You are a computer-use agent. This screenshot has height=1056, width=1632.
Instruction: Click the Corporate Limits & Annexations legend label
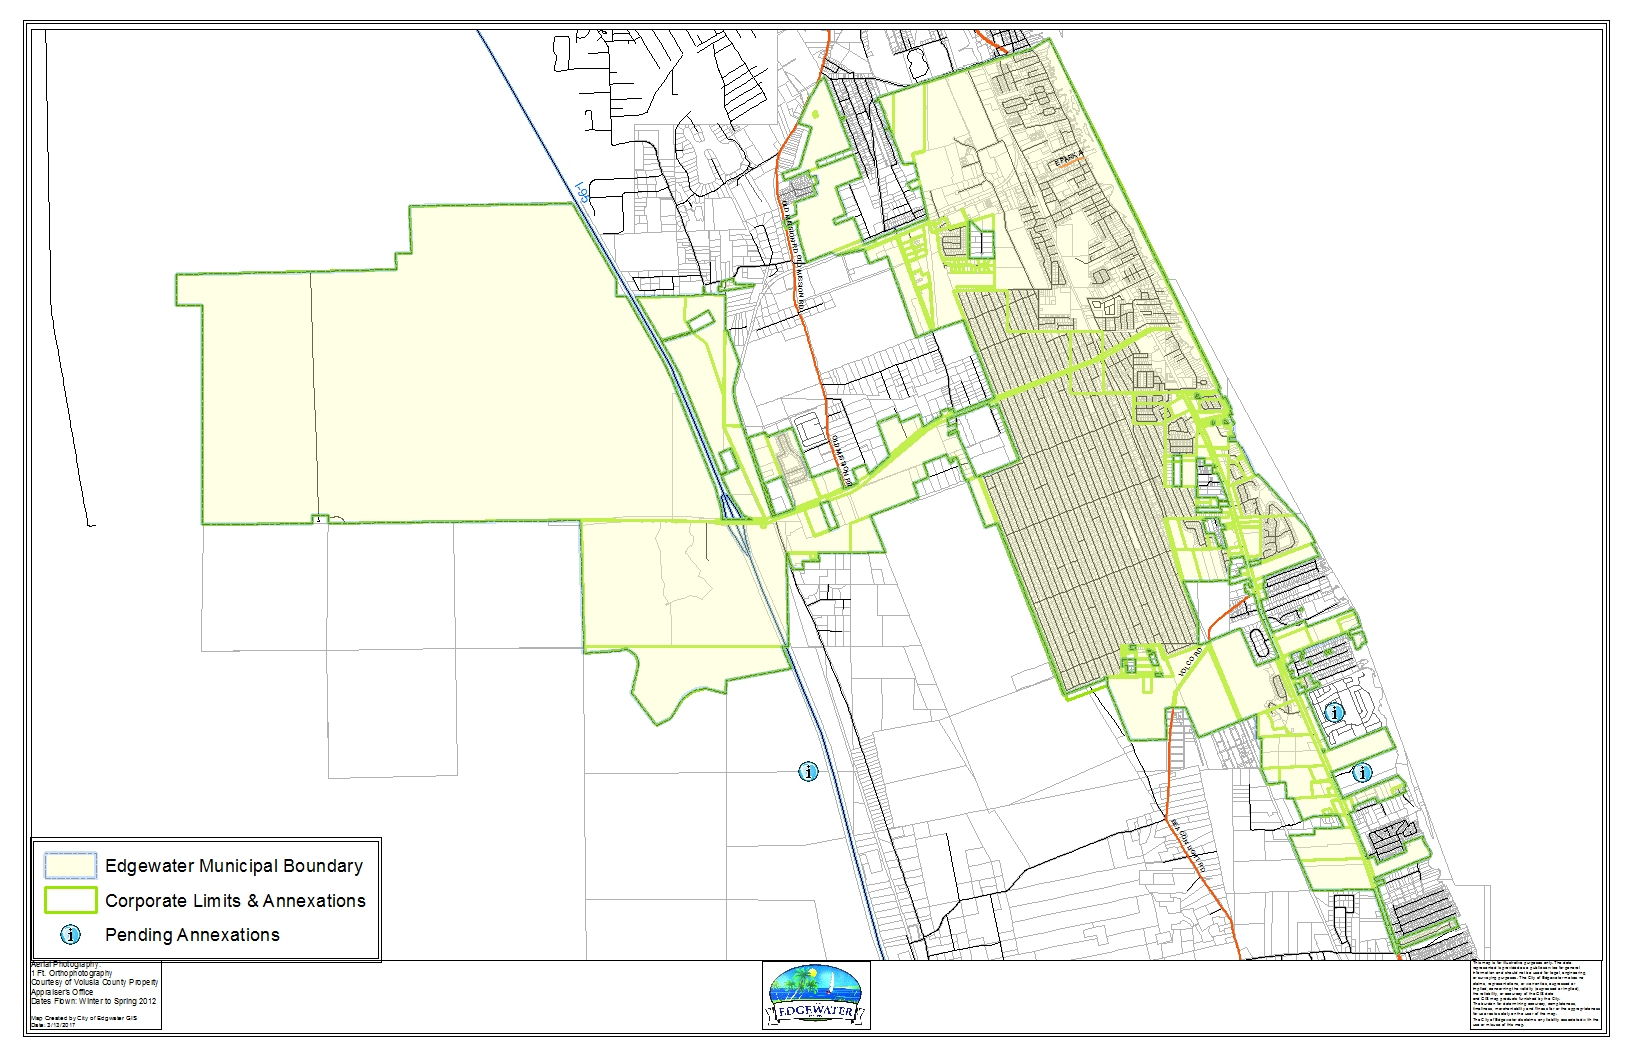point(235,900)
